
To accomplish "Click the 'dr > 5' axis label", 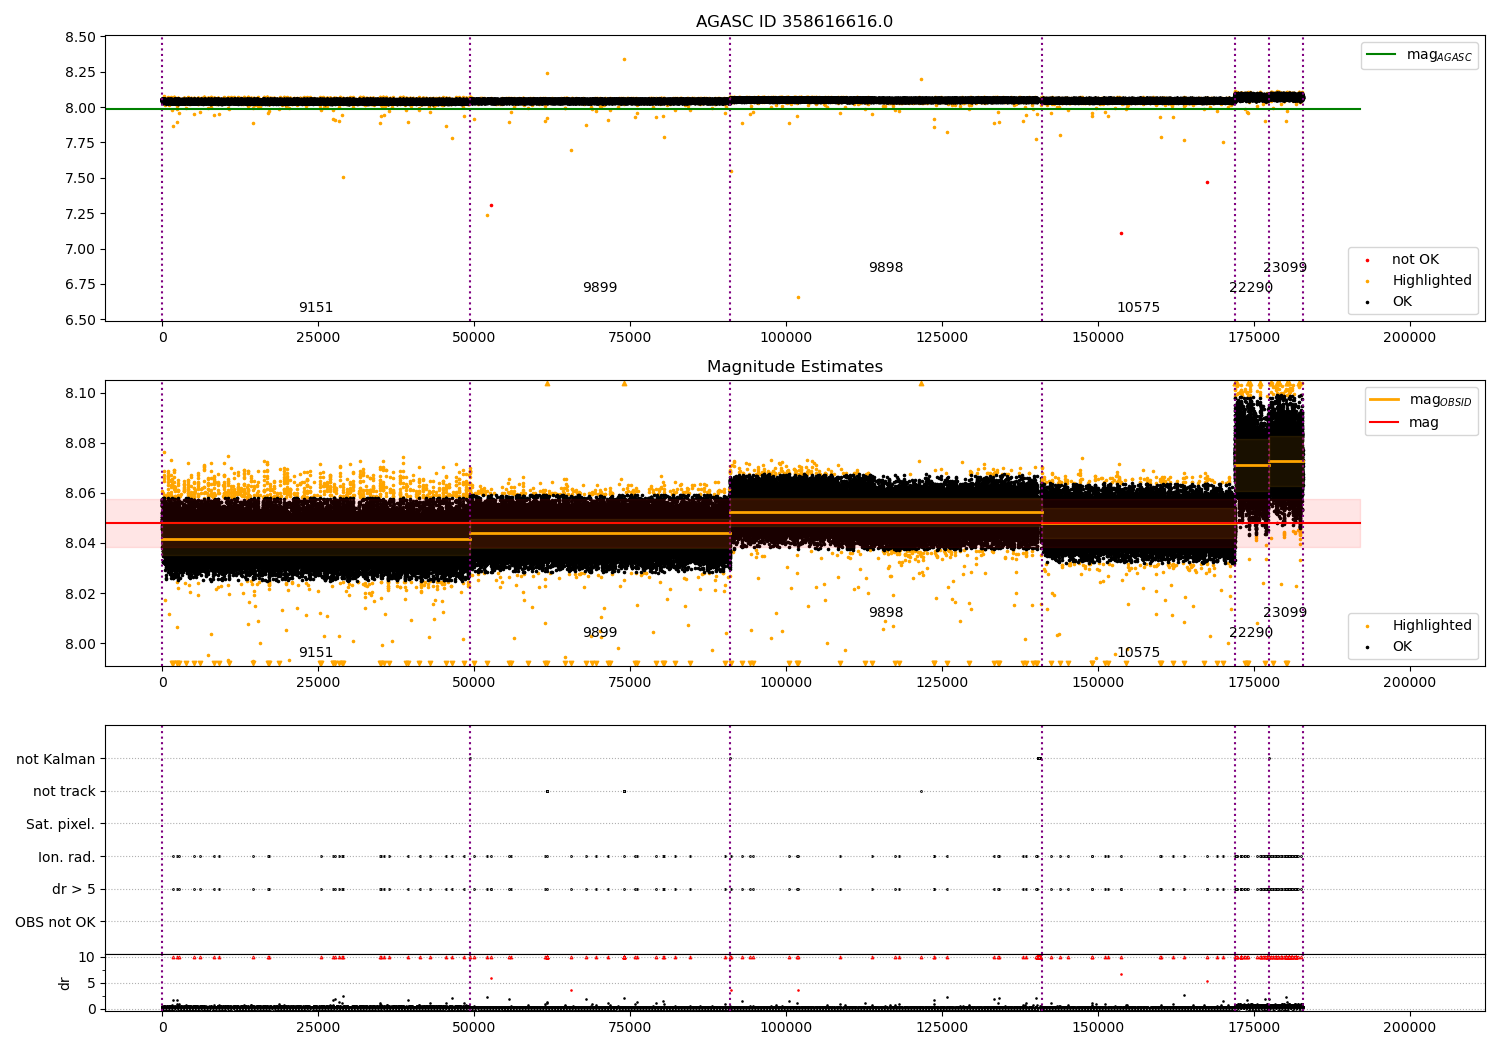I will (x=74, y=889).
